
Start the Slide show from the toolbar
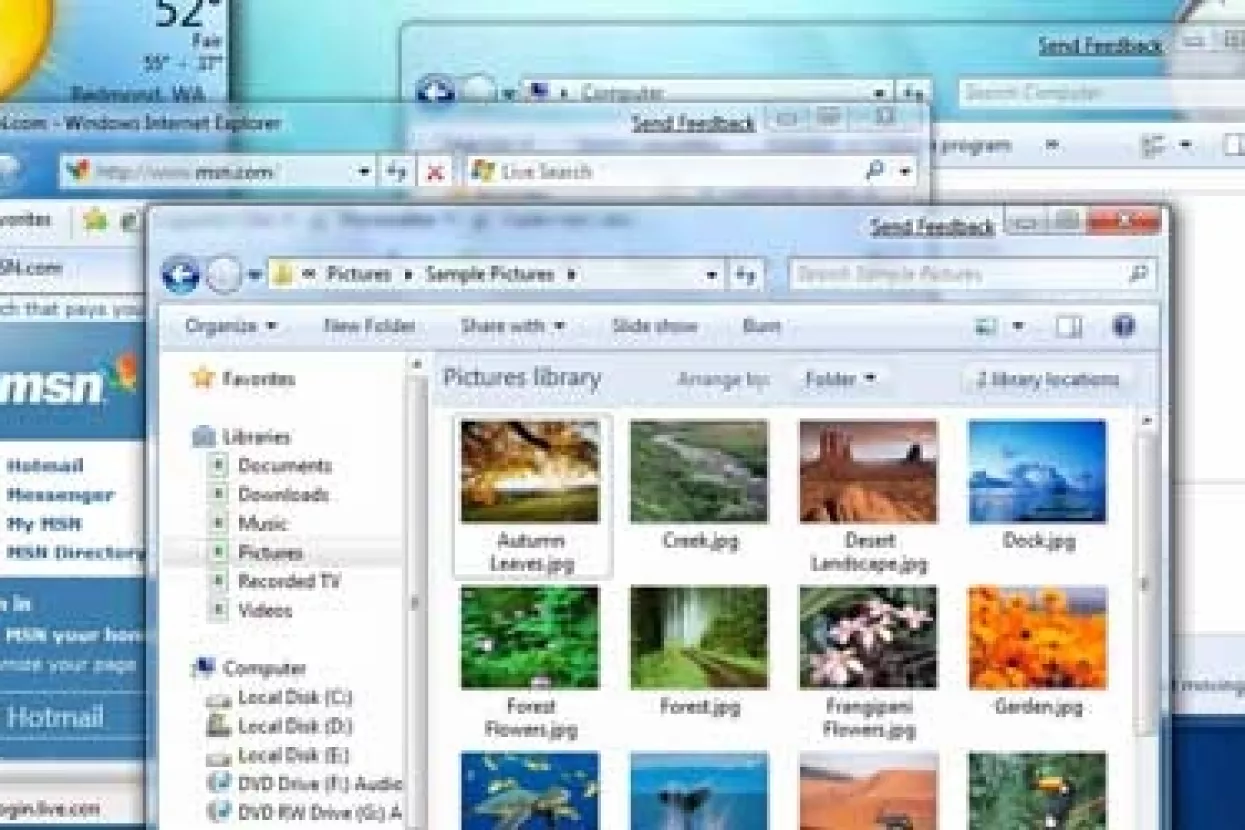654,326
